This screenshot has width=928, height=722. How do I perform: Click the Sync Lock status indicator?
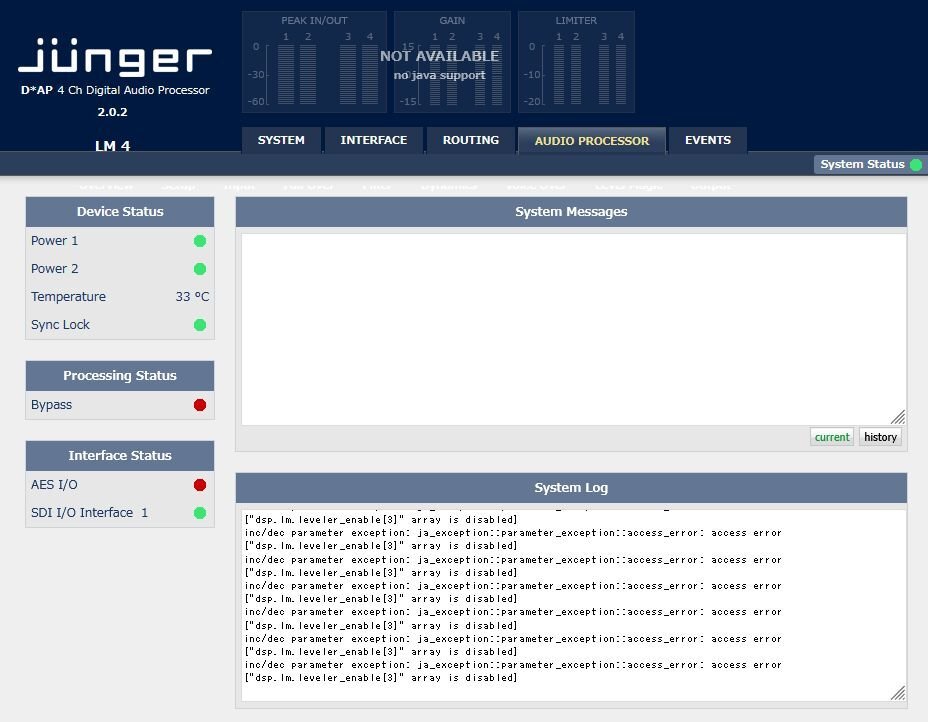(x=200, y=325)
